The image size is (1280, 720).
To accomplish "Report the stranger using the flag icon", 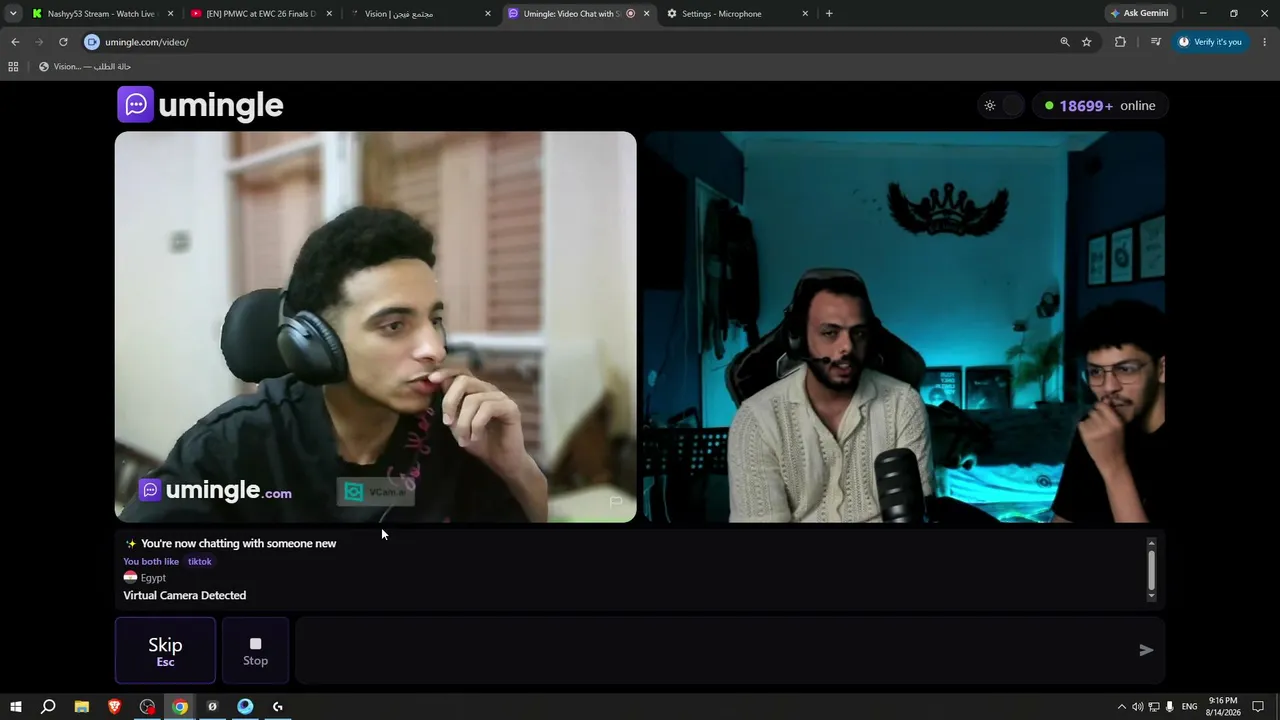I will pos(616,501).
